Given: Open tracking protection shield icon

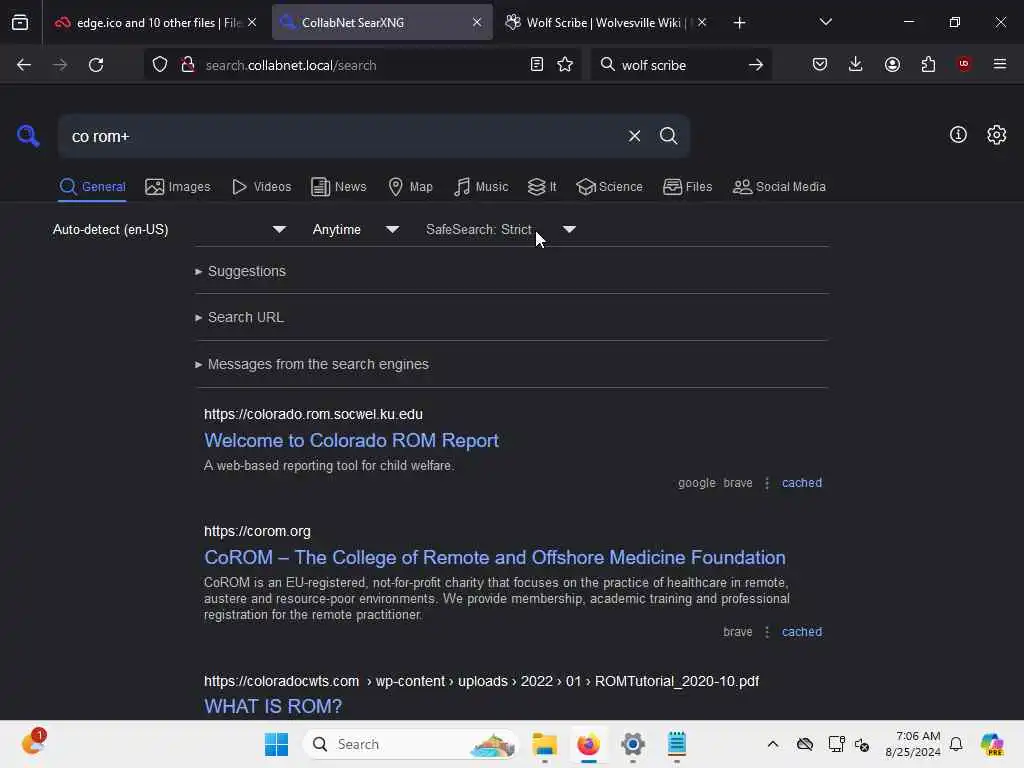Looking at the screenshot, I should coord(160,65).
